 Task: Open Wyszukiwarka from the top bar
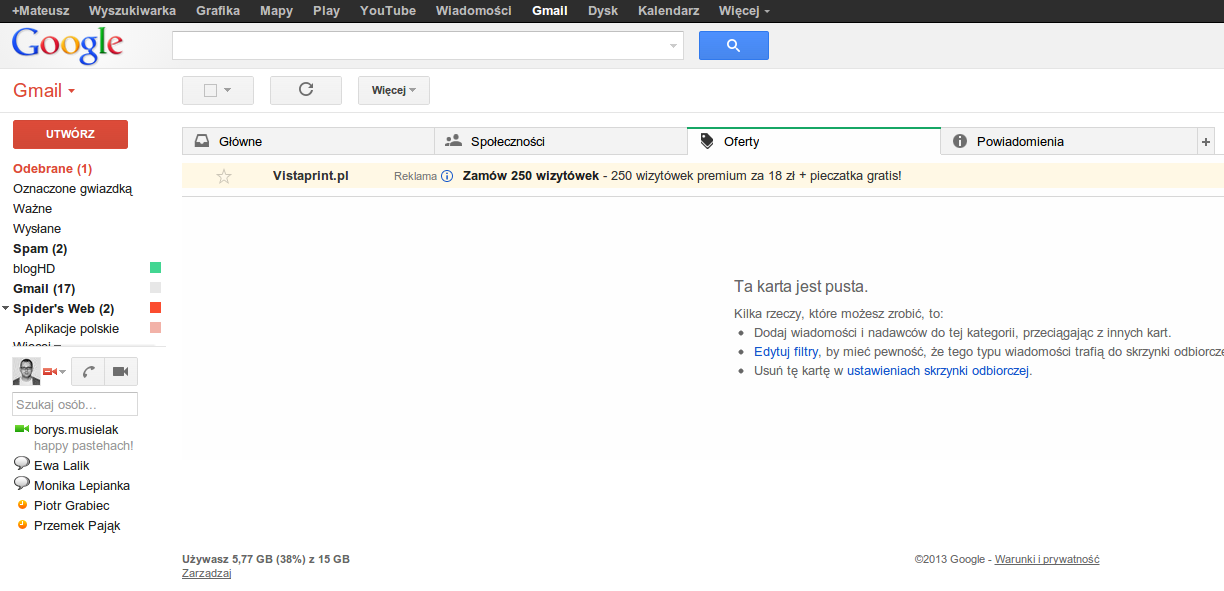pos(132,11)
